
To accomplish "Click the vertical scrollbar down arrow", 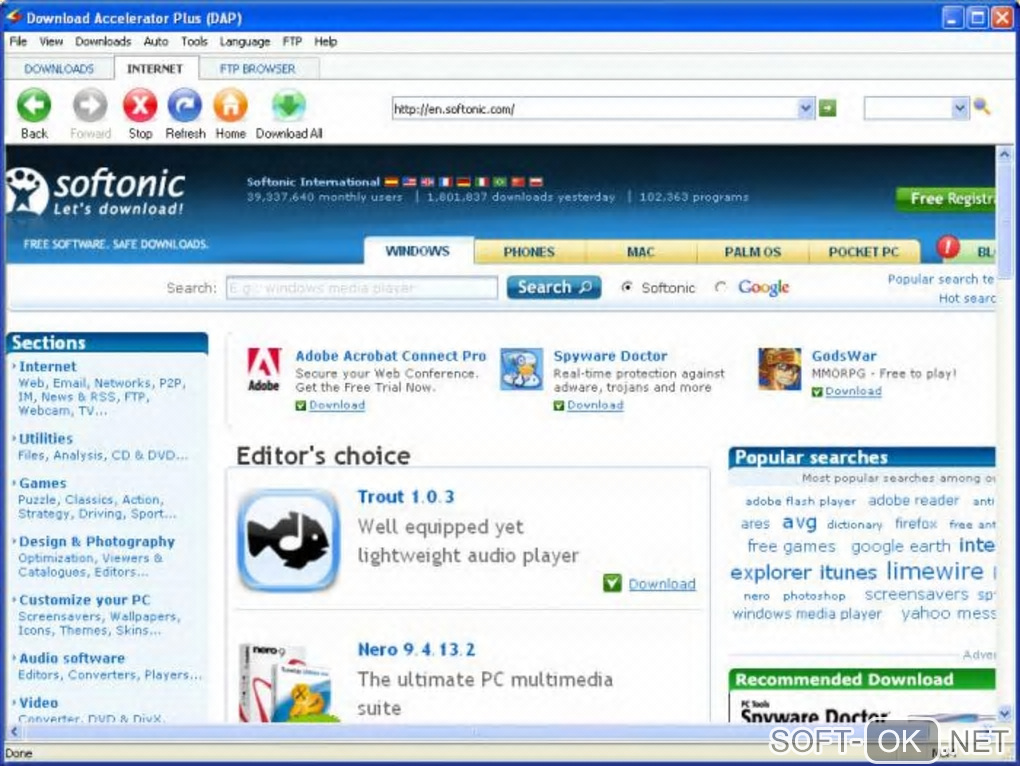I will point(1004,714).
